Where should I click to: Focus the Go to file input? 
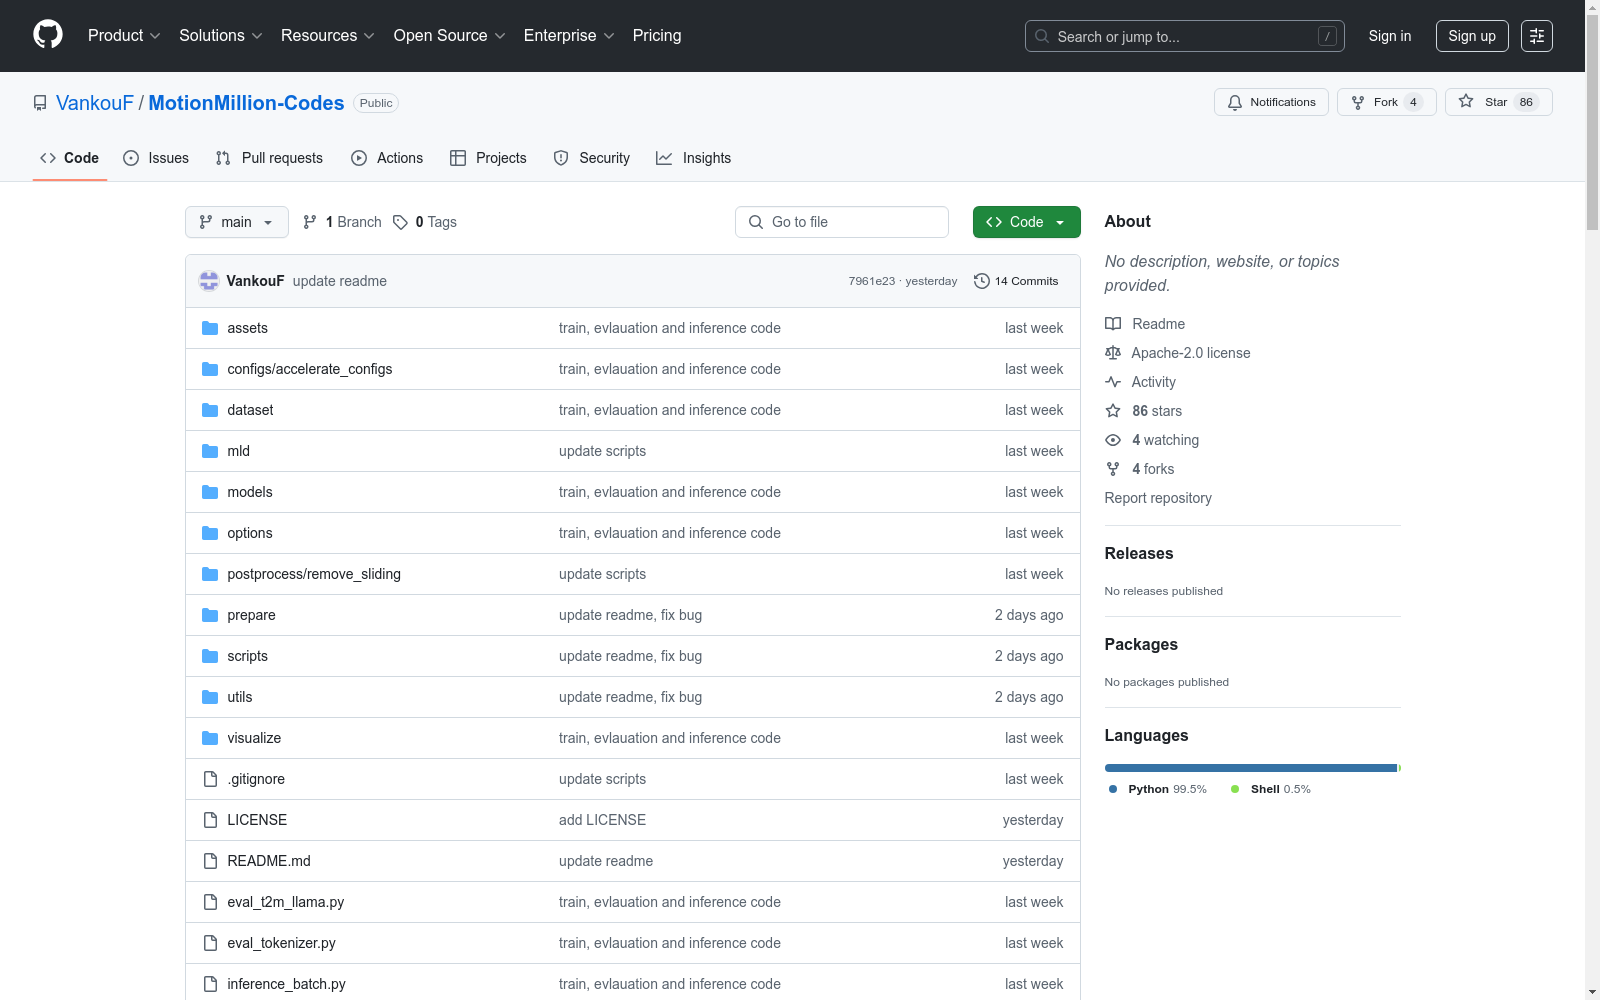(x=842, y=222)
